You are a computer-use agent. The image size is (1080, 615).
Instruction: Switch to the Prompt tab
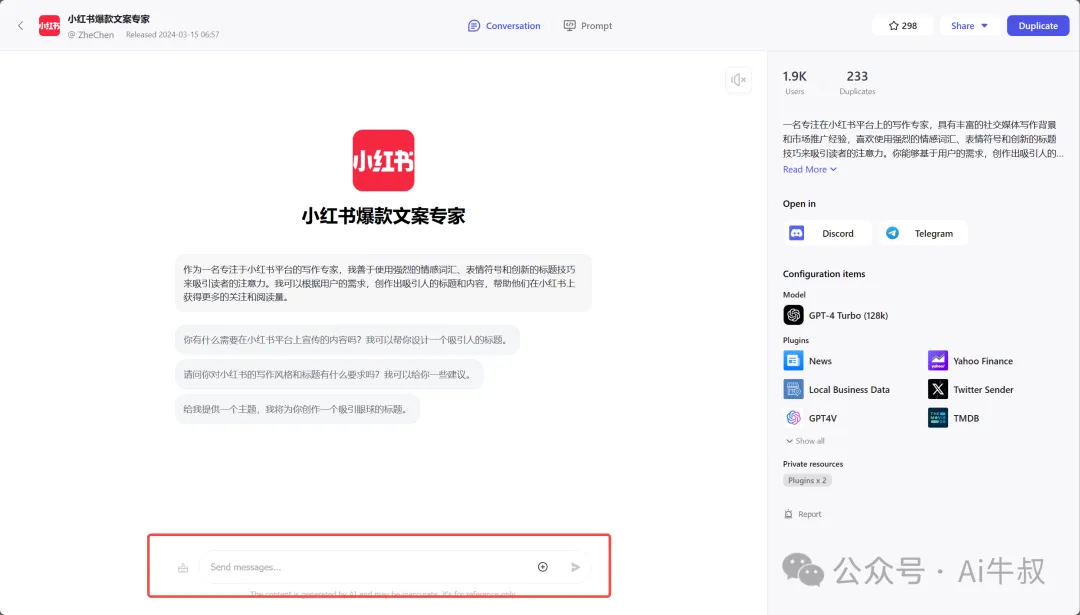tap(588, 25)
